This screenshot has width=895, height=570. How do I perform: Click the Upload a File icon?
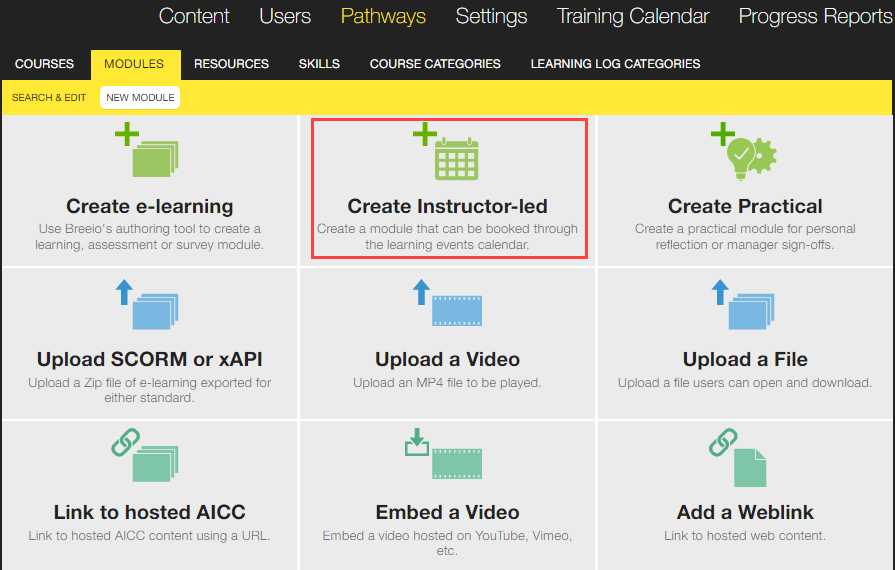743,304
